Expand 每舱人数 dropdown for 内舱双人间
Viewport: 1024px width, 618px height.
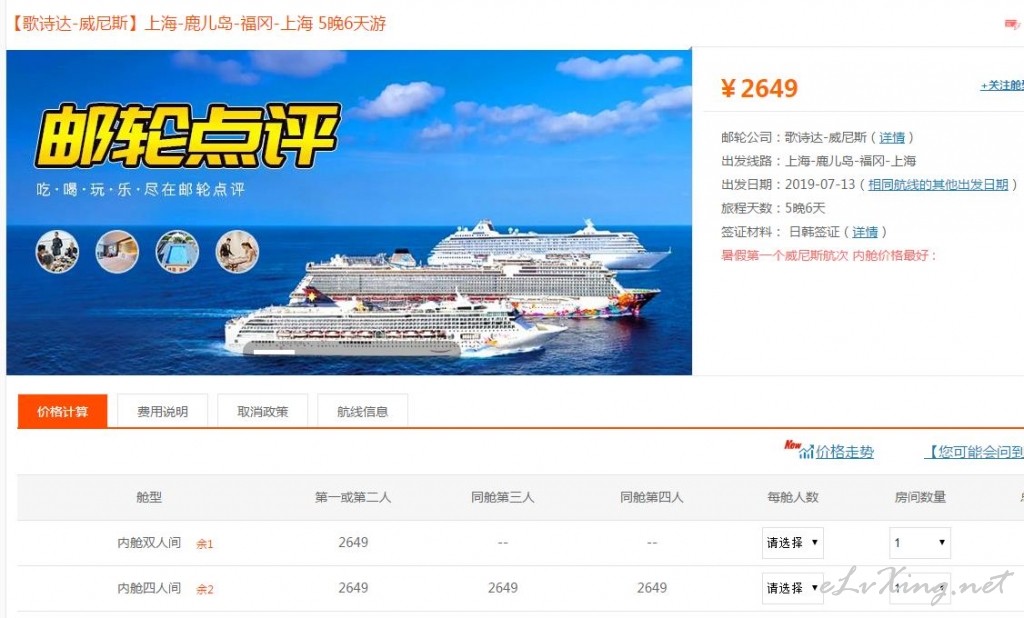pos(792,543)
